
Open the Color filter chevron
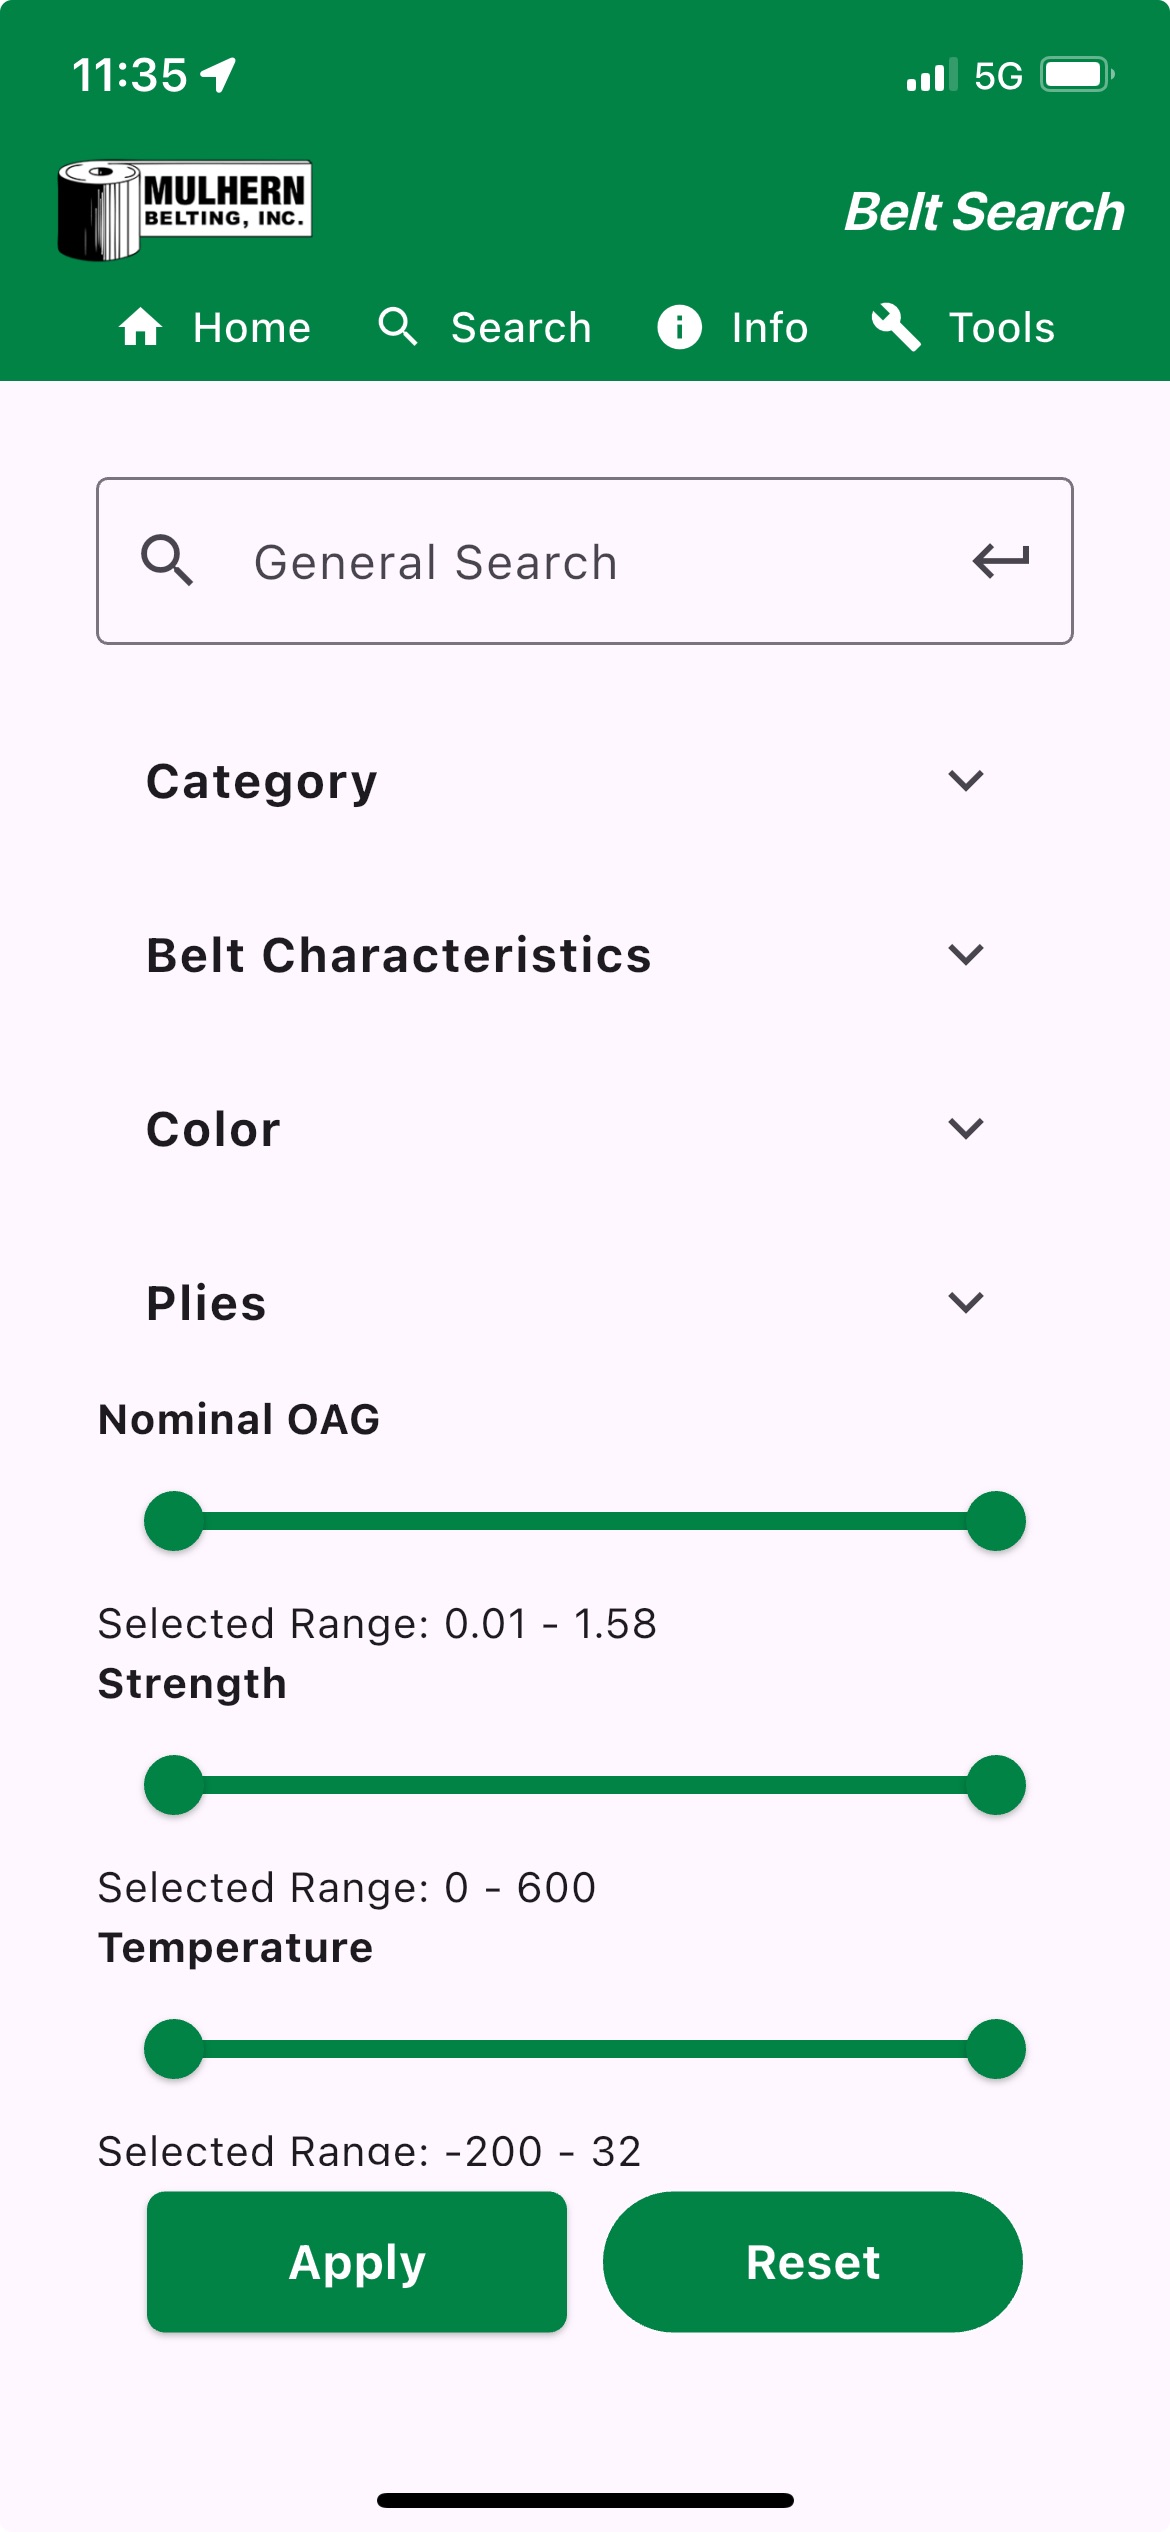click(x=965, y=1128)
